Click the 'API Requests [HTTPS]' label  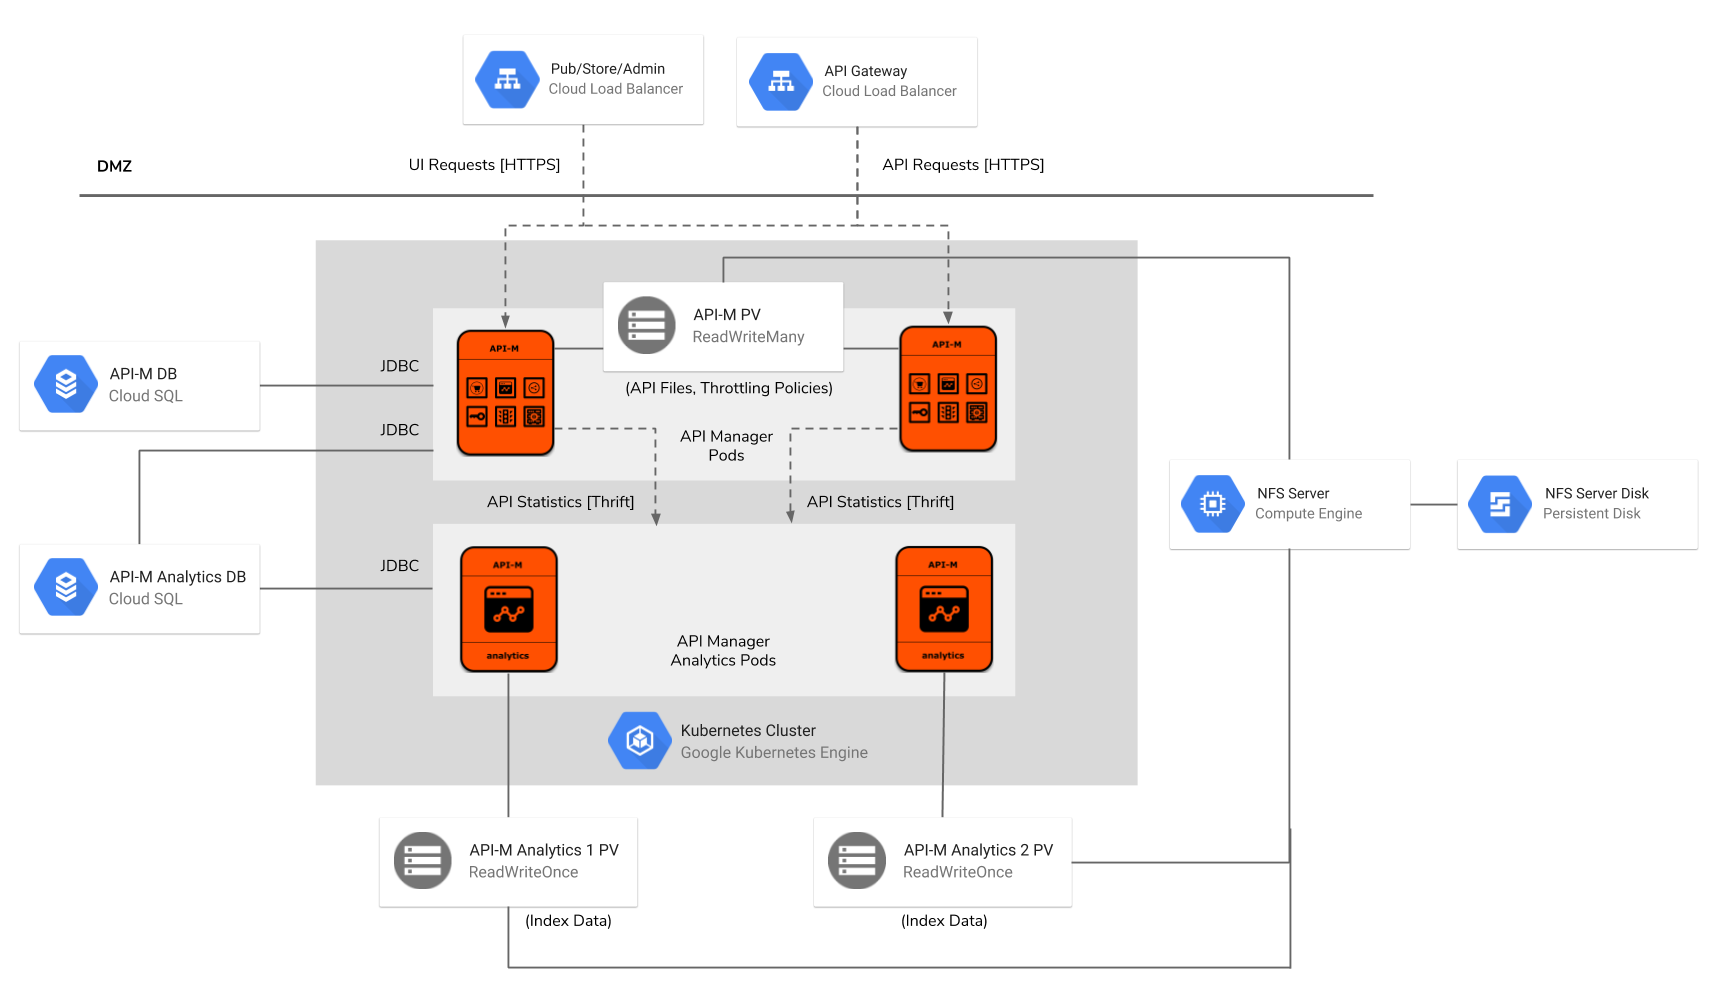(963, 165)
